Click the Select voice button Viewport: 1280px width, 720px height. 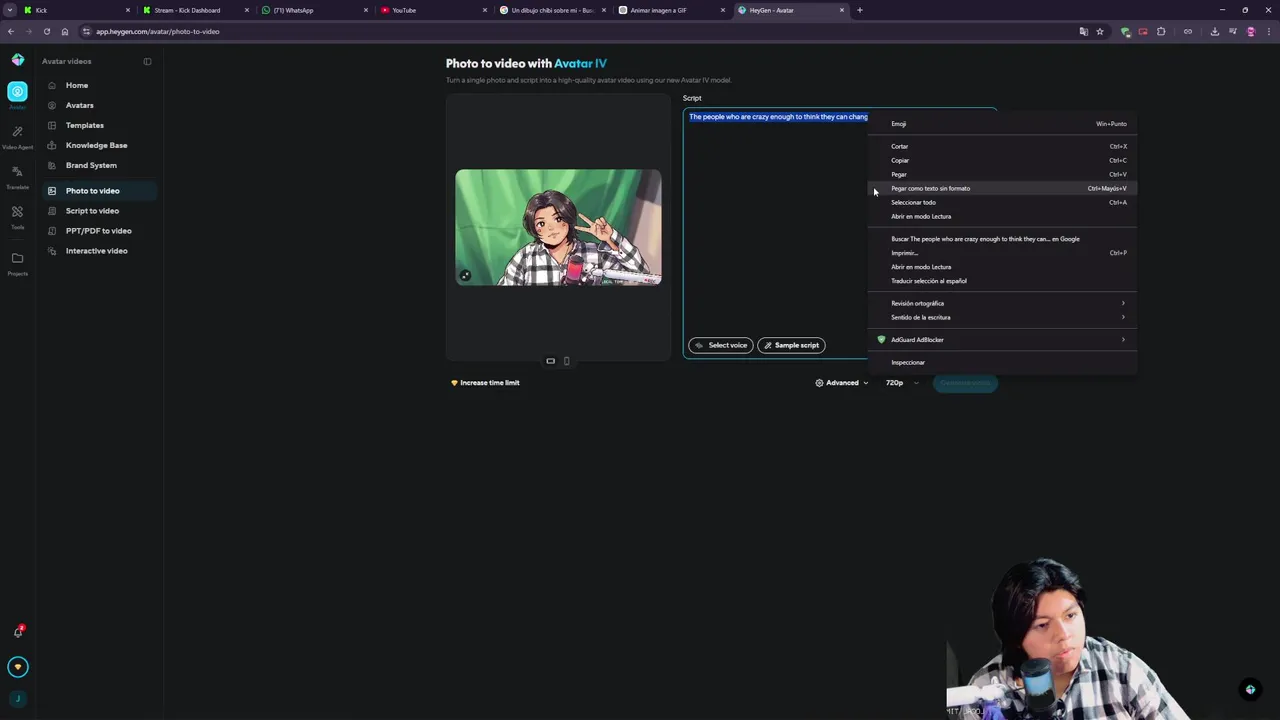point(721,345)
